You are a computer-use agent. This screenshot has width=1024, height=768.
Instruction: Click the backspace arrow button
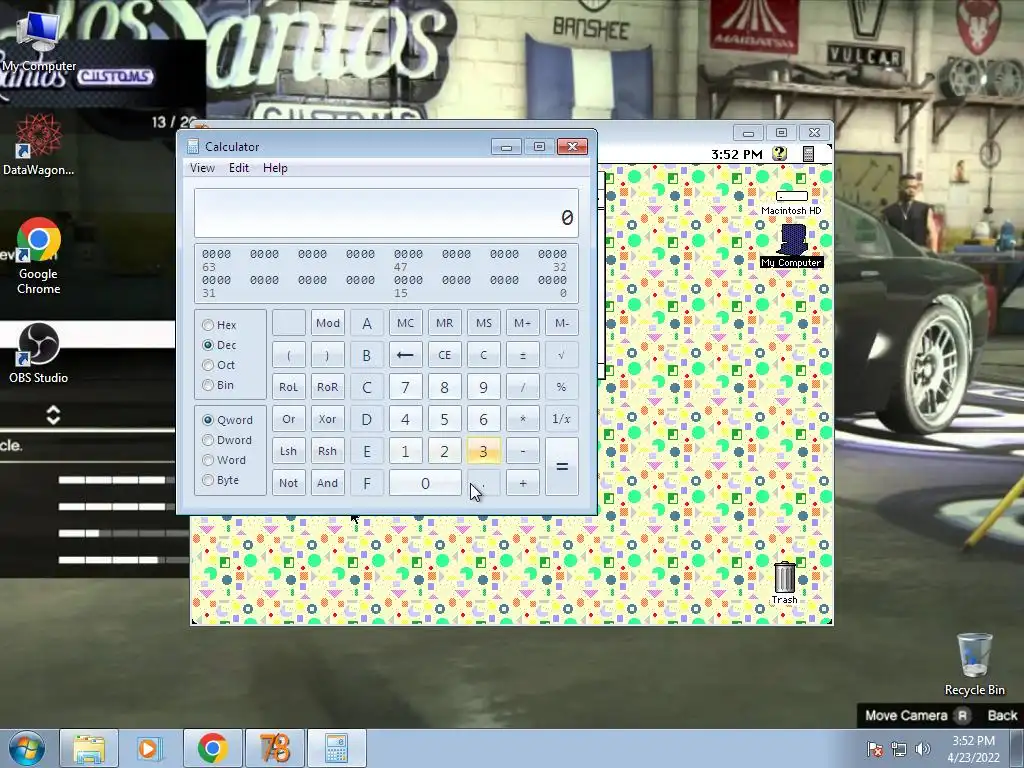405,355
